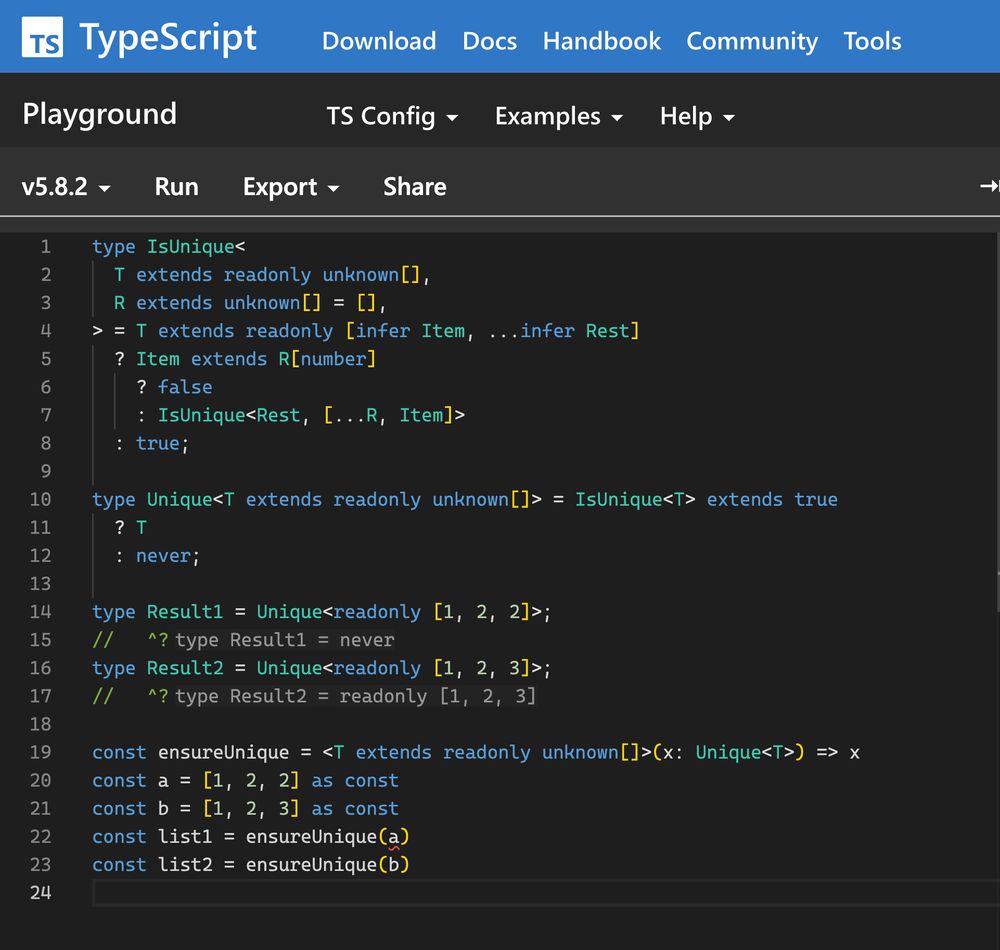Click 'R[number]' on line 5
1000x950 pixels.
coord(327,358)
